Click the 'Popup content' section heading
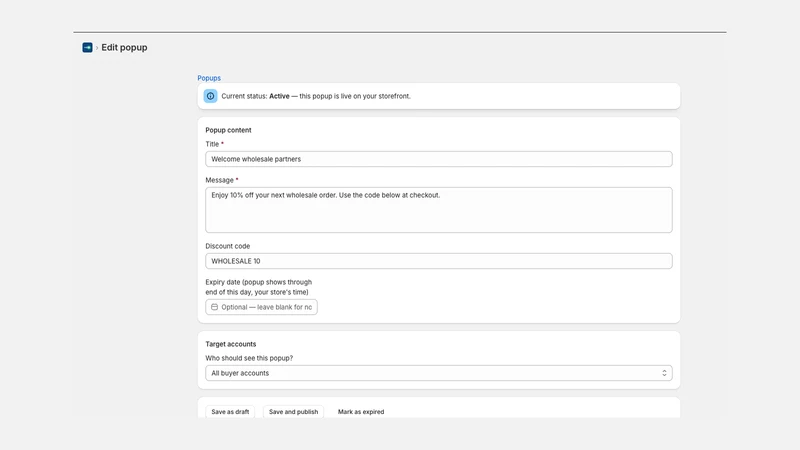This screenshot has width=800, height=450. (x=229, y=130)
